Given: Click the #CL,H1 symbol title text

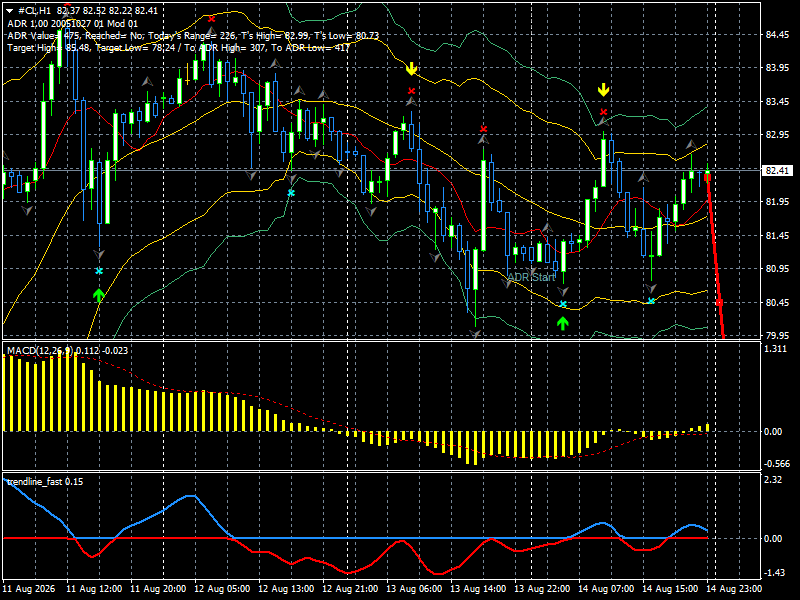Looking at the screenshot, I should [x=35, y=11].
